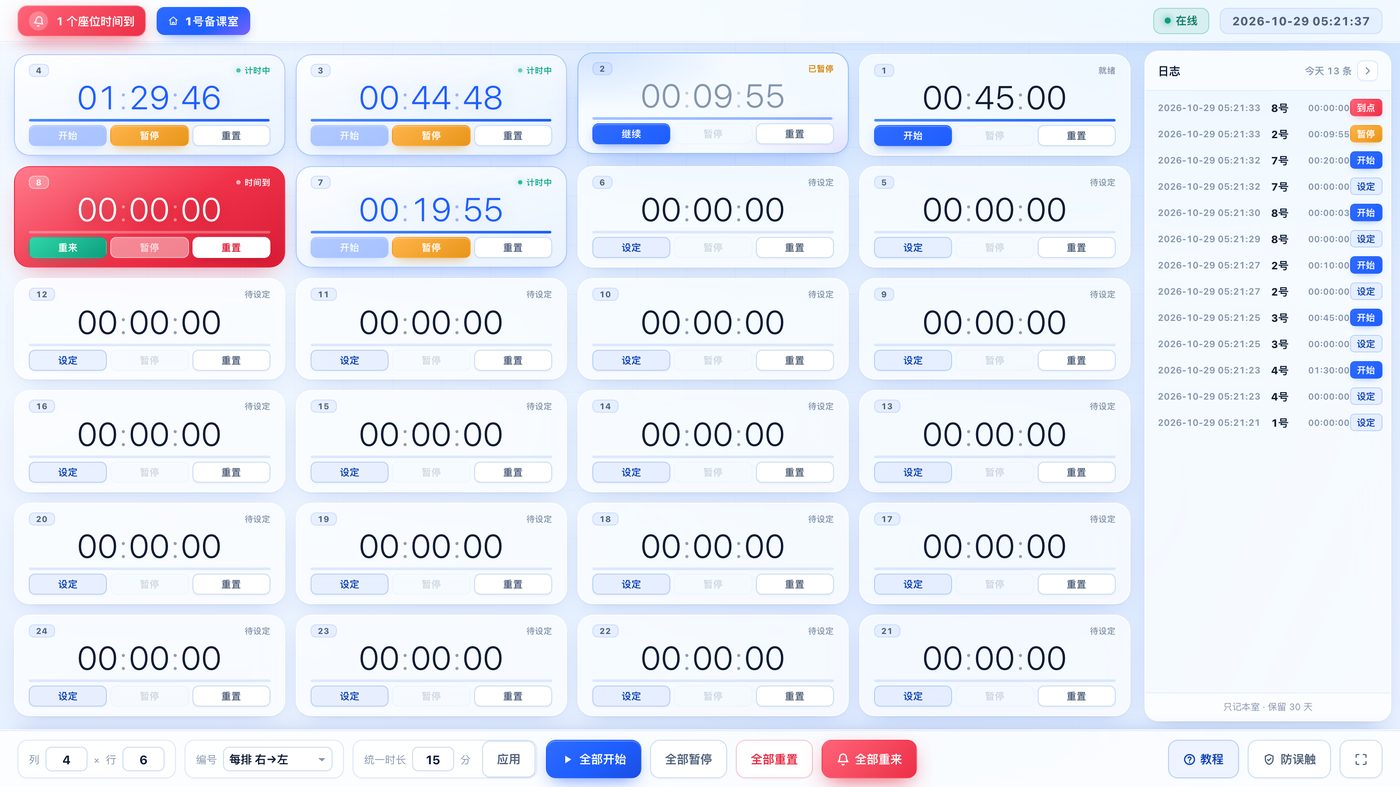Start the seat 1 timer with 开始
The height and width of the screenshot is (787, 1400).
[x=913, y=135]
